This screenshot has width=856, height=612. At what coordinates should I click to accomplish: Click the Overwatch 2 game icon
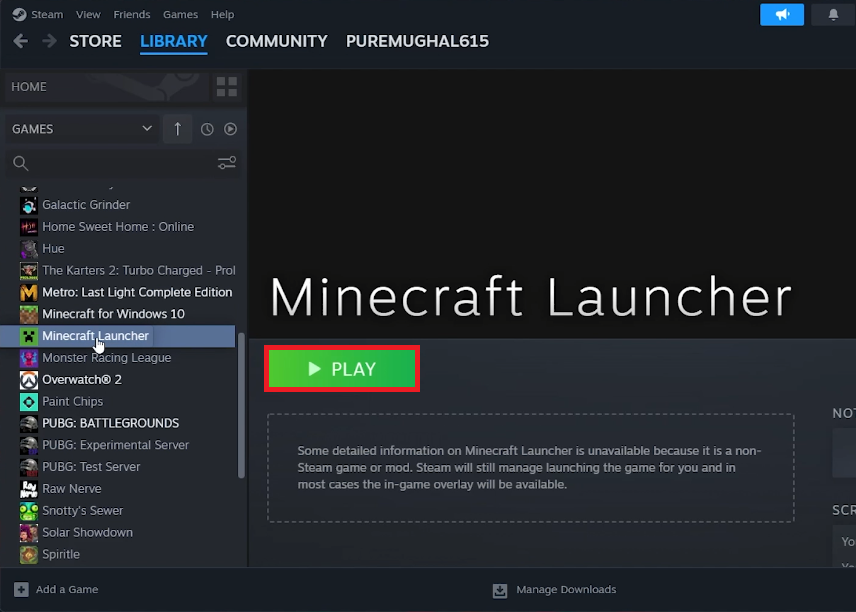(x=28, y=380)
